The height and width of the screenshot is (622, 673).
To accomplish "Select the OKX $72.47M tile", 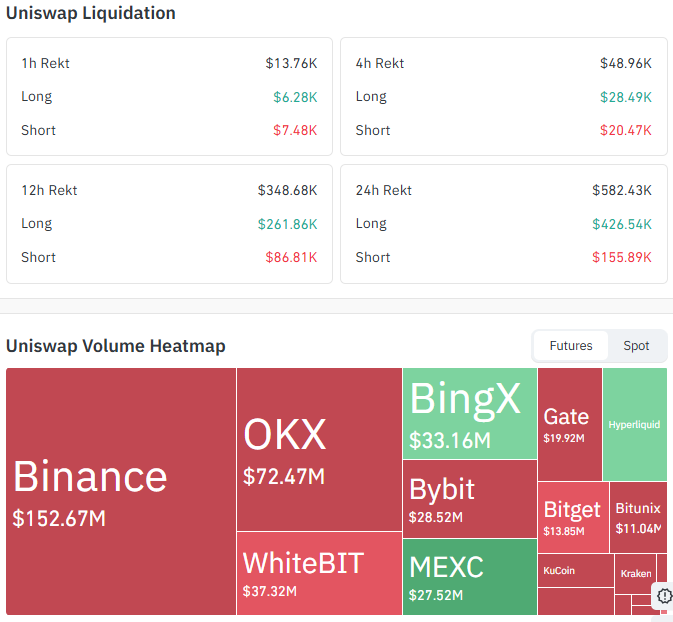I will point(319,449).
